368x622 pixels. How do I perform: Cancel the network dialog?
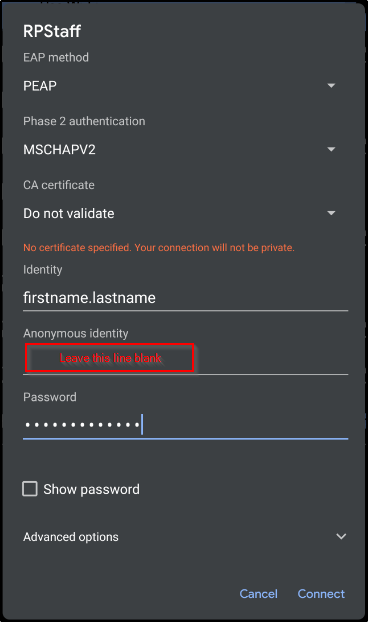pos(259,593)
